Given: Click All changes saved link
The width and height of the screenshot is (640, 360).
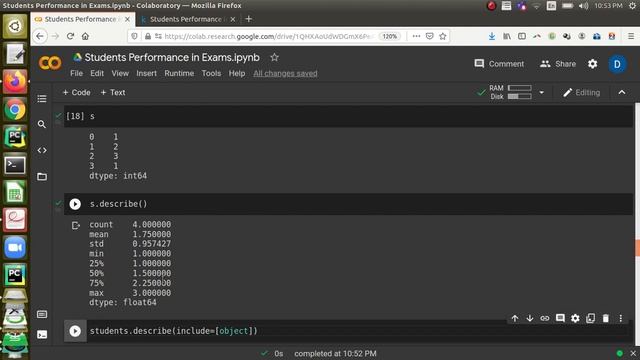Looking at the screenshot, I should coord(285,73).
